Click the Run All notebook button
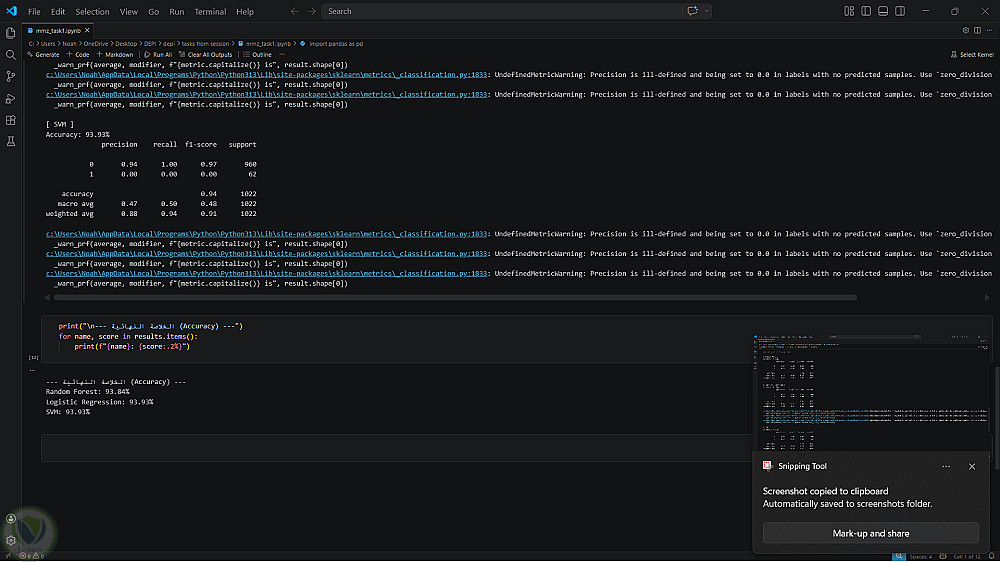Image resolution: width=1000 pixels, height=562 pixels. (x=158, y=55)
